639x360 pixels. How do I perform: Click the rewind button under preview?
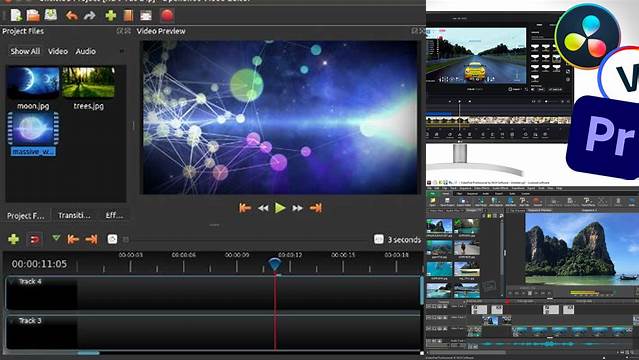pyautogui.click(x=263, y=208)
